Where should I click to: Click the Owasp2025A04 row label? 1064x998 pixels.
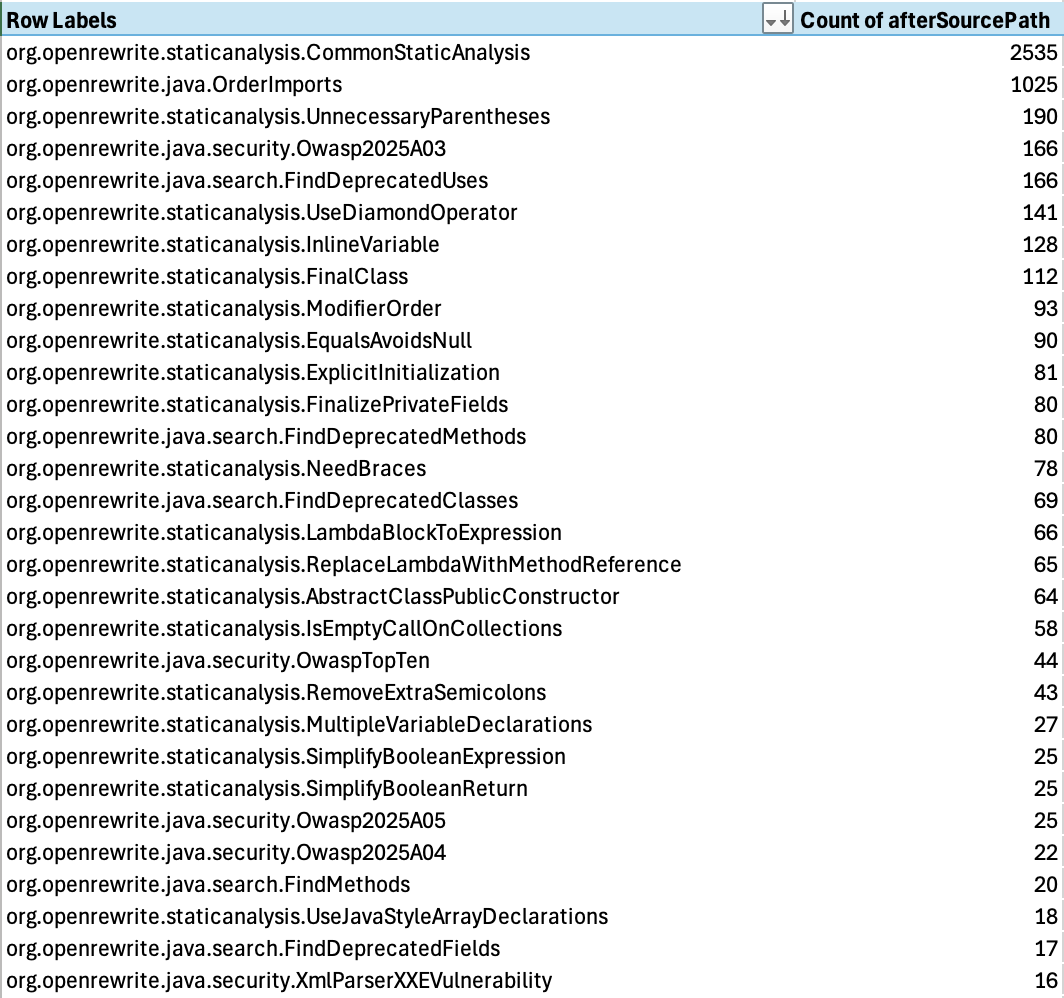(226, 852)
